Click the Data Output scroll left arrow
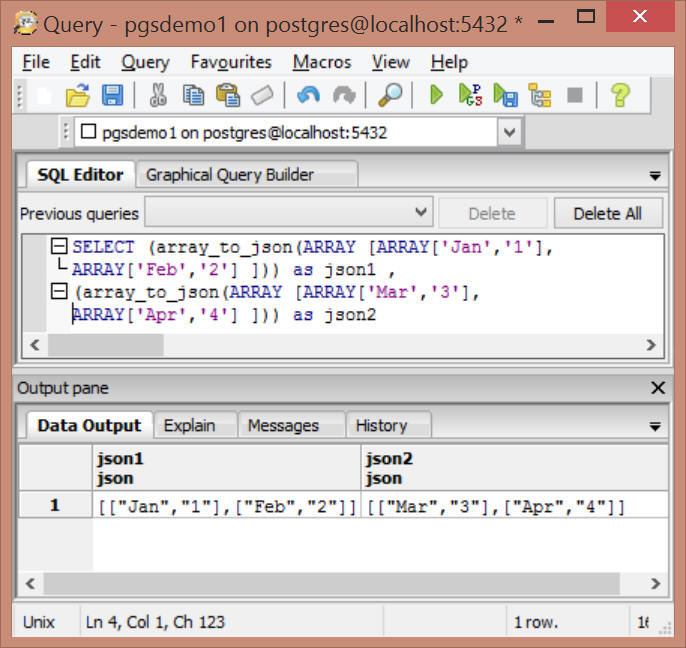Screen dimensions: 686x648 coord(30,583)
